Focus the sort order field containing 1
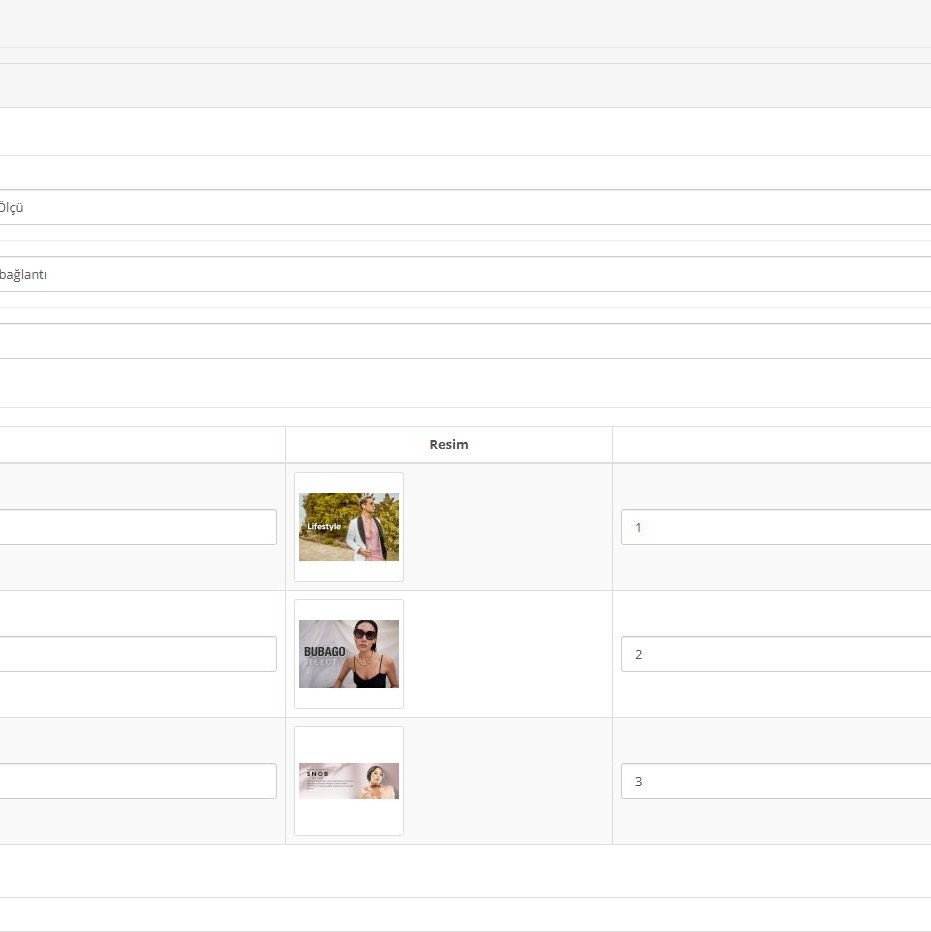Viewport: 931px width, 932px height. point(776,527)
